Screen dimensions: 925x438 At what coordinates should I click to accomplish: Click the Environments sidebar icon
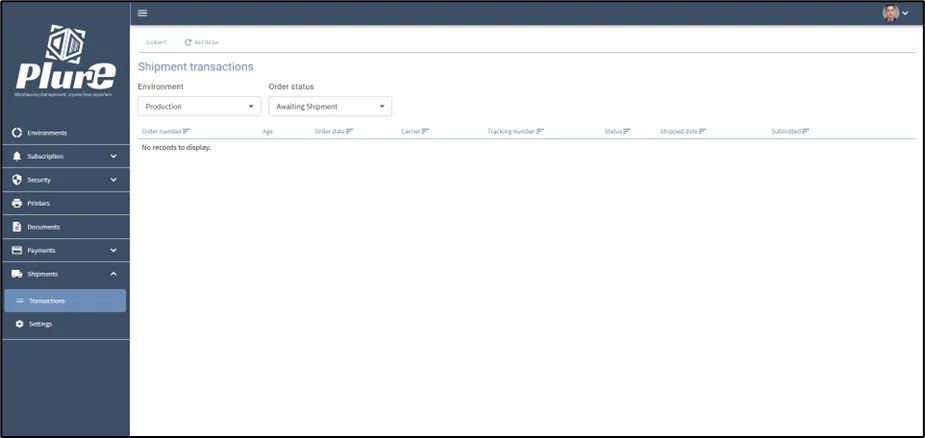[x=17, y=133]
